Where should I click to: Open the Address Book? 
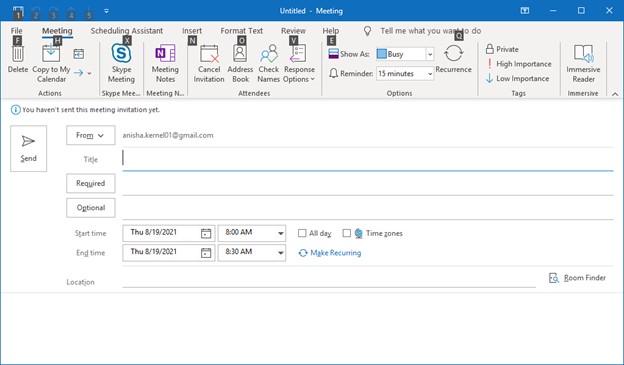240,63
